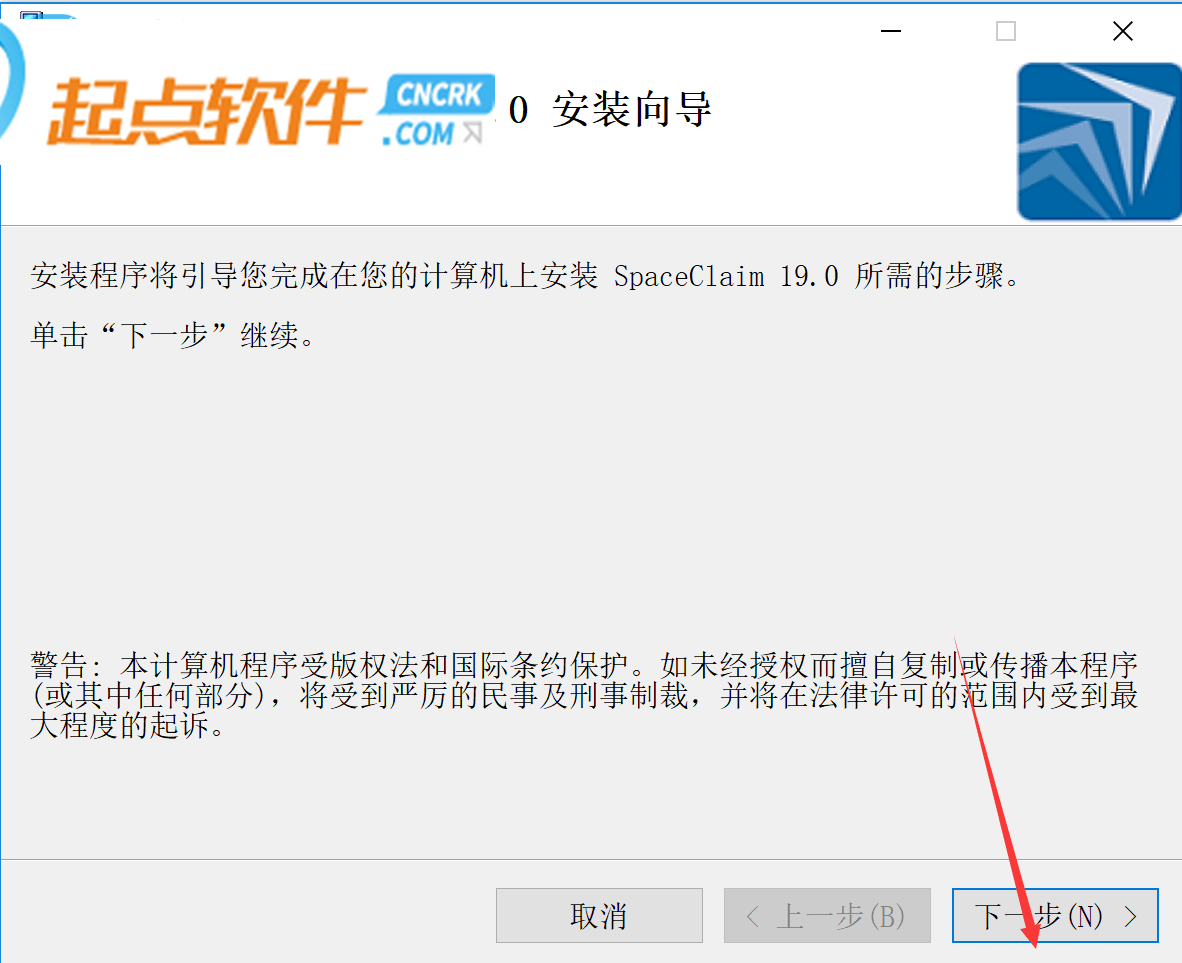Click the 取消 button to cancel installation
Image resolution: width=1182 pixels, height=963 pixels.
coord(599,915)
